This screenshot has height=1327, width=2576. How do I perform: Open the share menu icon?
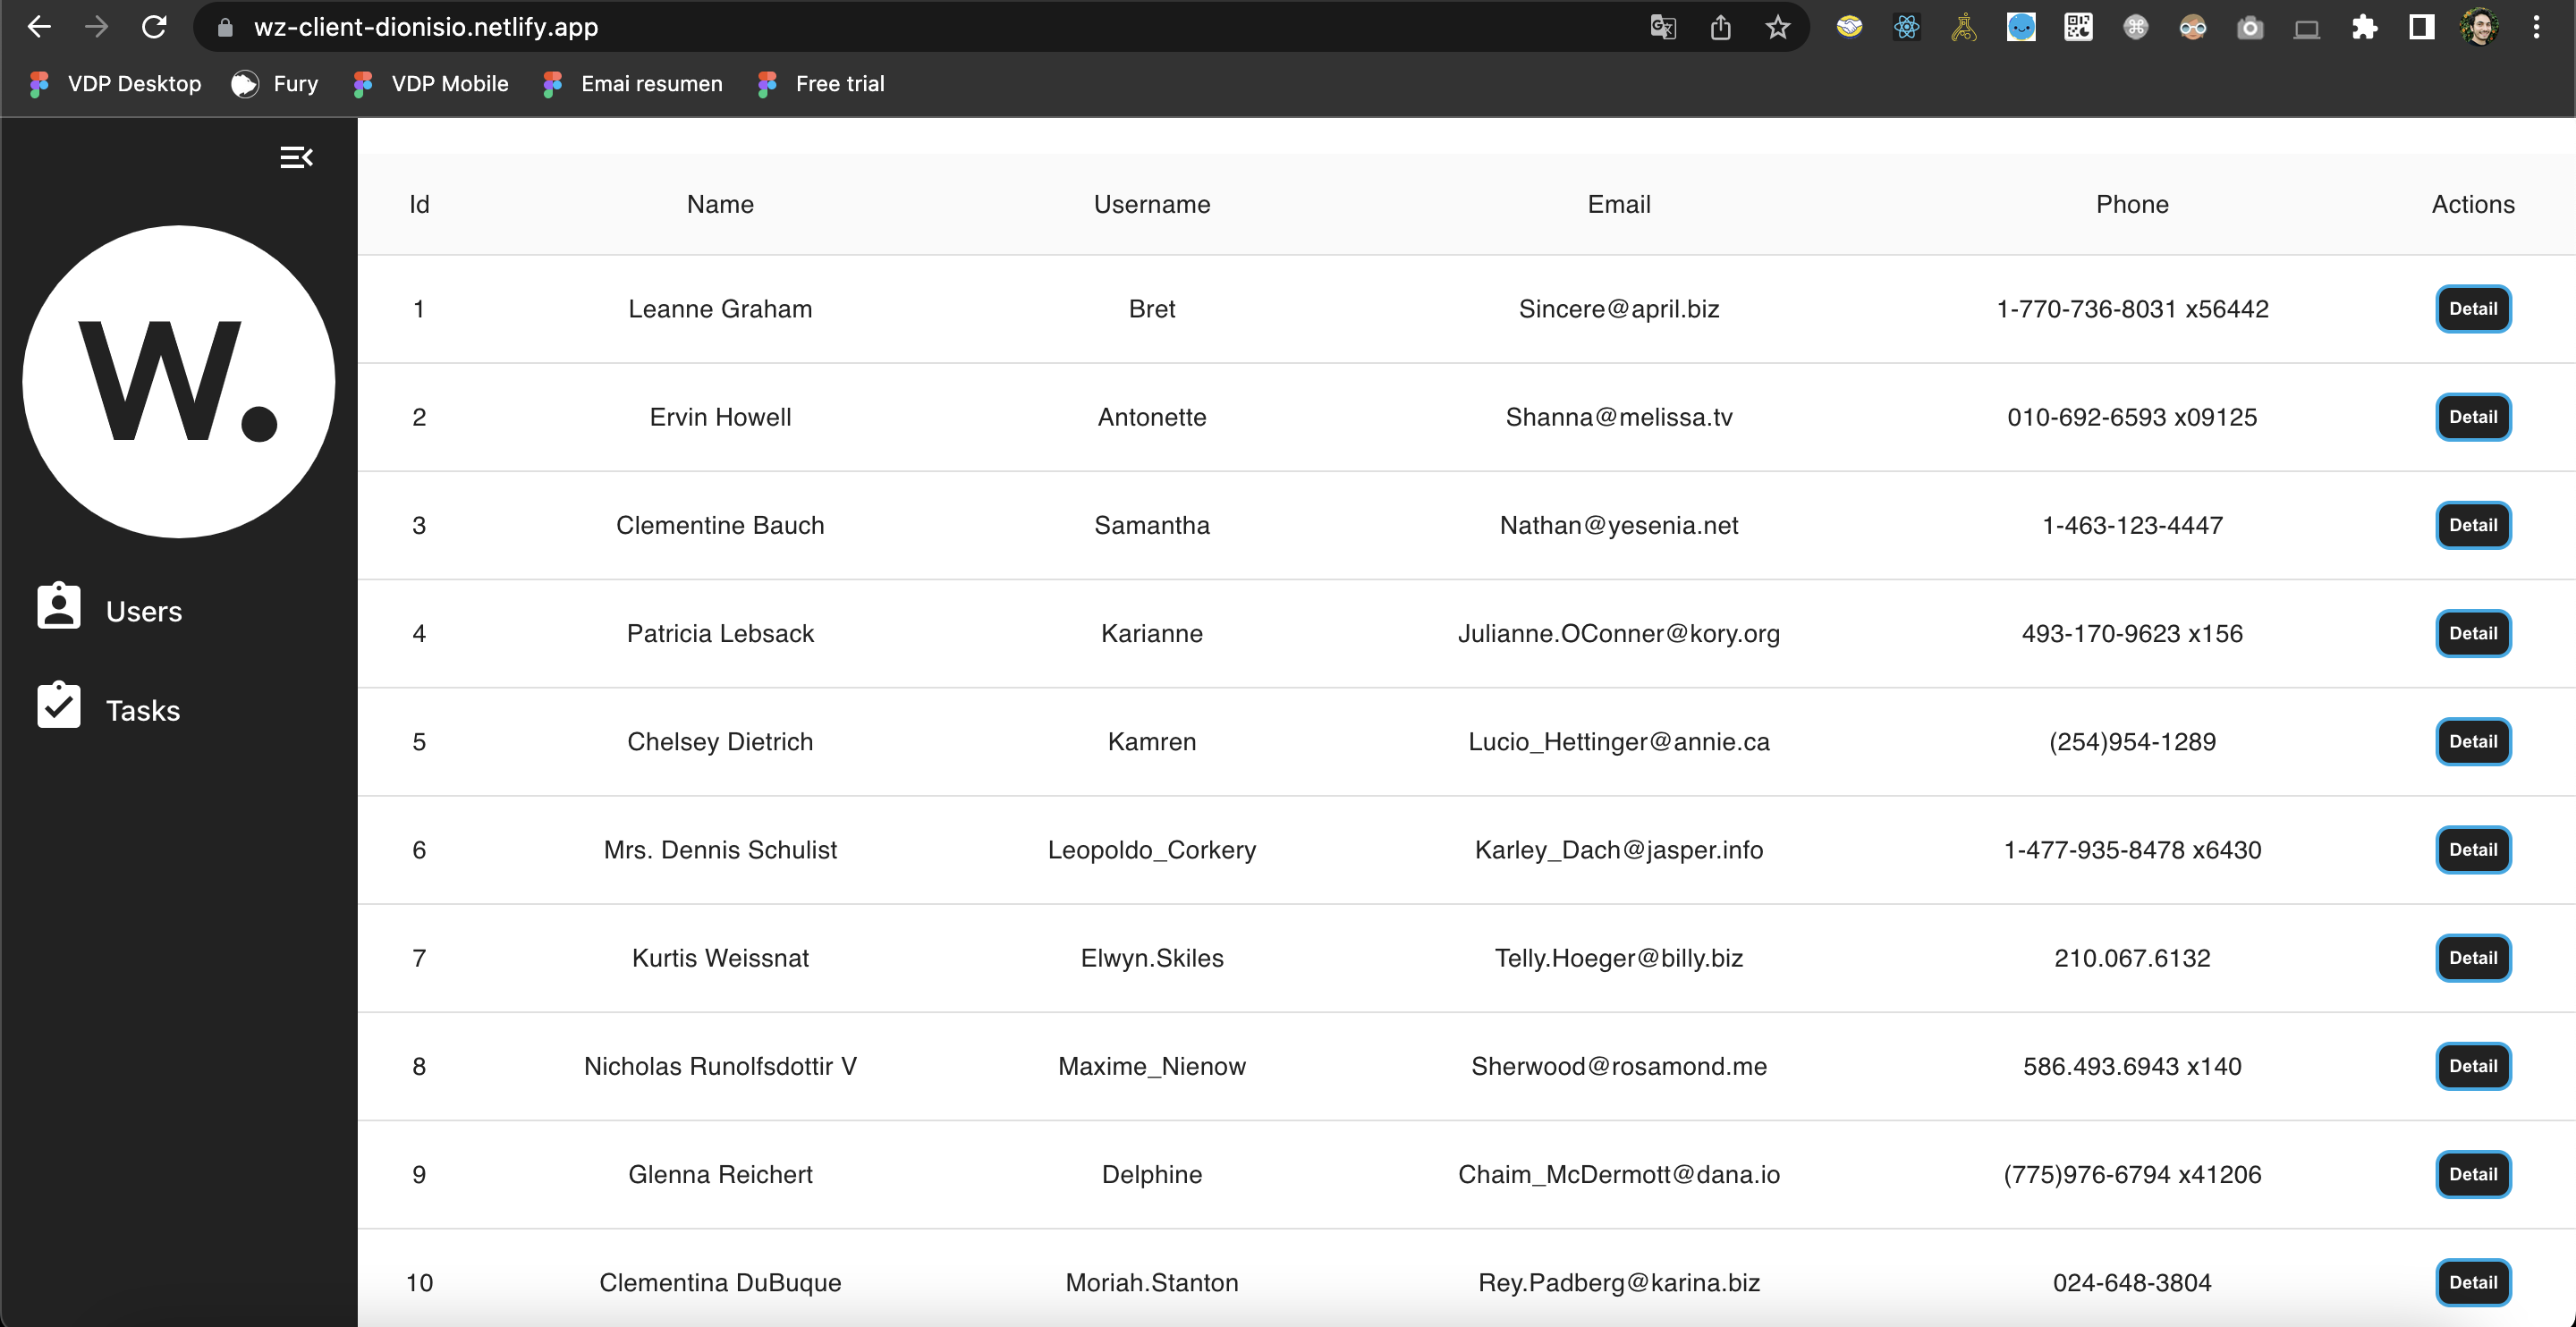(1720, 27)
